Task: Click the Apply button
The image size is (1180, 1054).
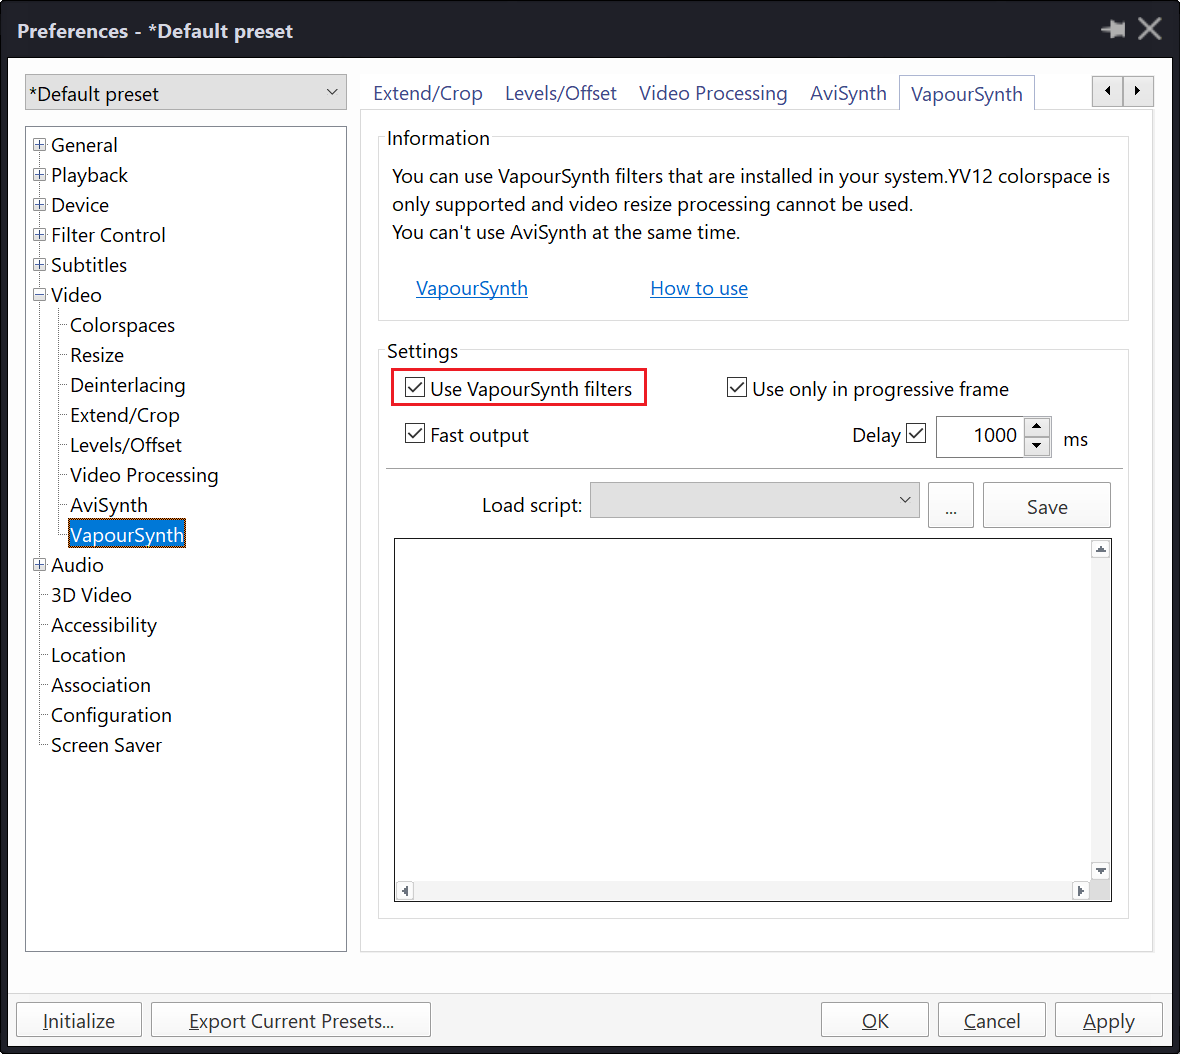Action: 1109,1020
